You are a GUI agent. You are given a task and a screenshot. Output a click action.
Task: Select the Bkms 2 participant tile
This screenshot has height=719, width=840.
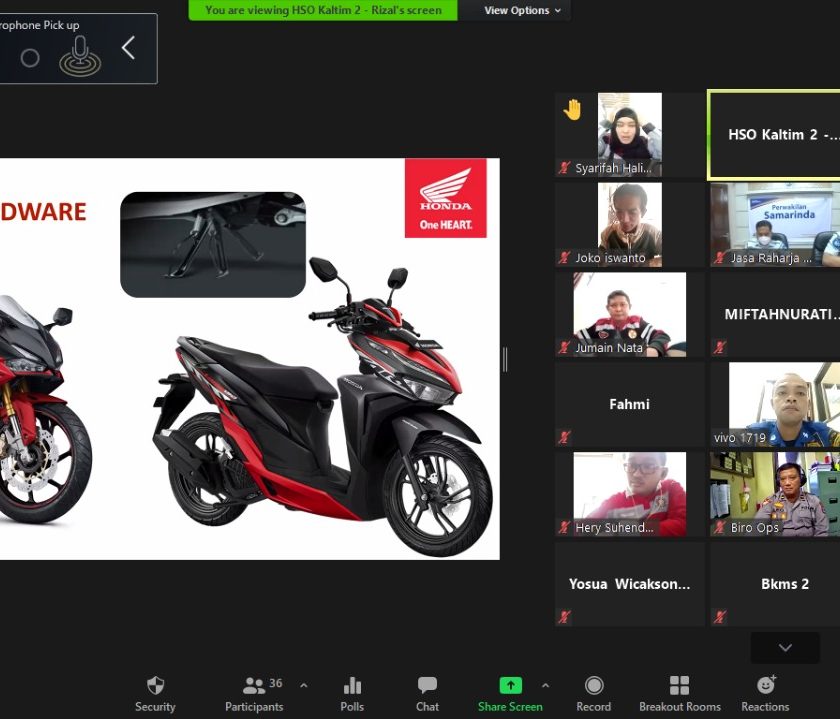(x=775, y=585)
